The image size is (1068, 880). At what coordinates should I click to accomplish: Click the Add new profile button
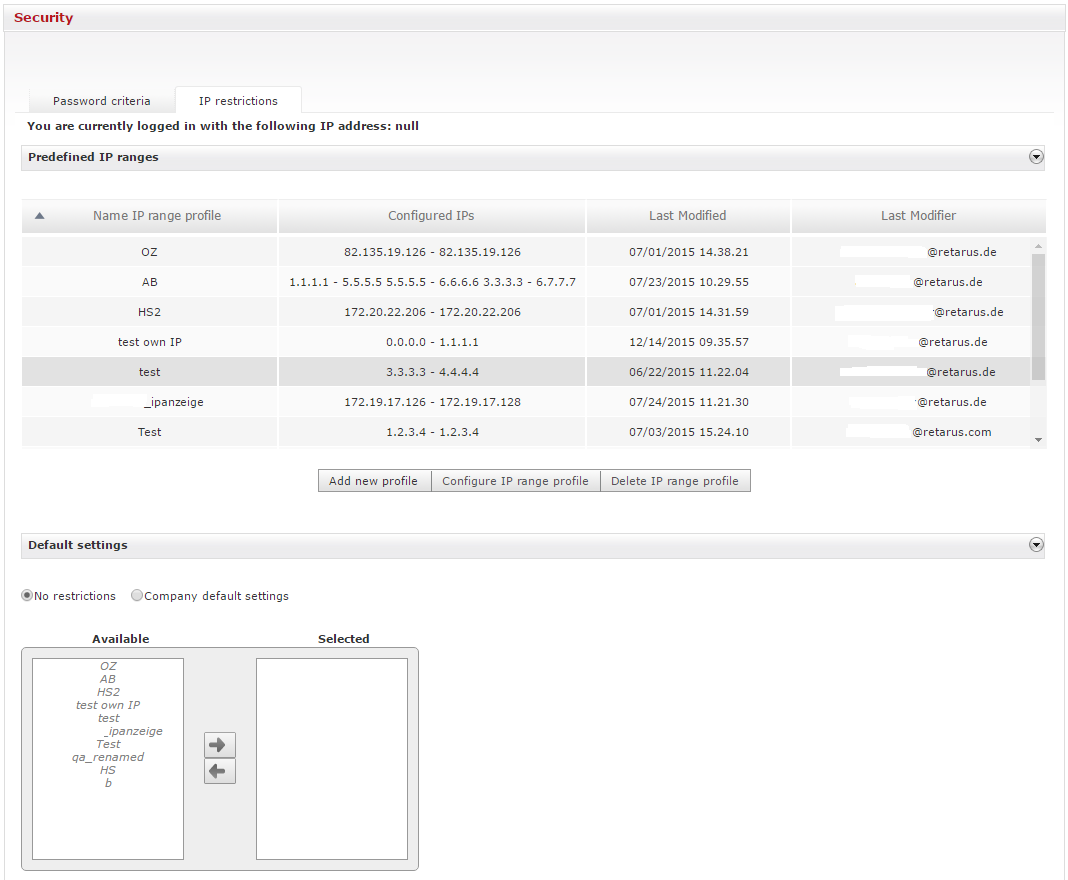[373, 481]
